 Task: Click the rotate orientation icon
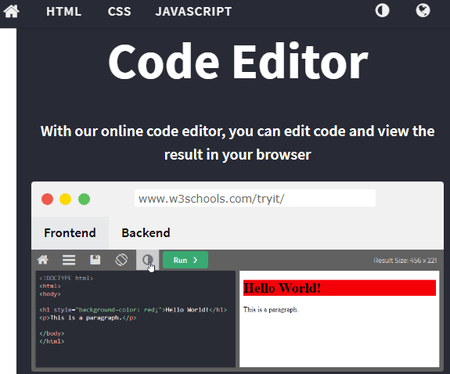click(121, 260)
